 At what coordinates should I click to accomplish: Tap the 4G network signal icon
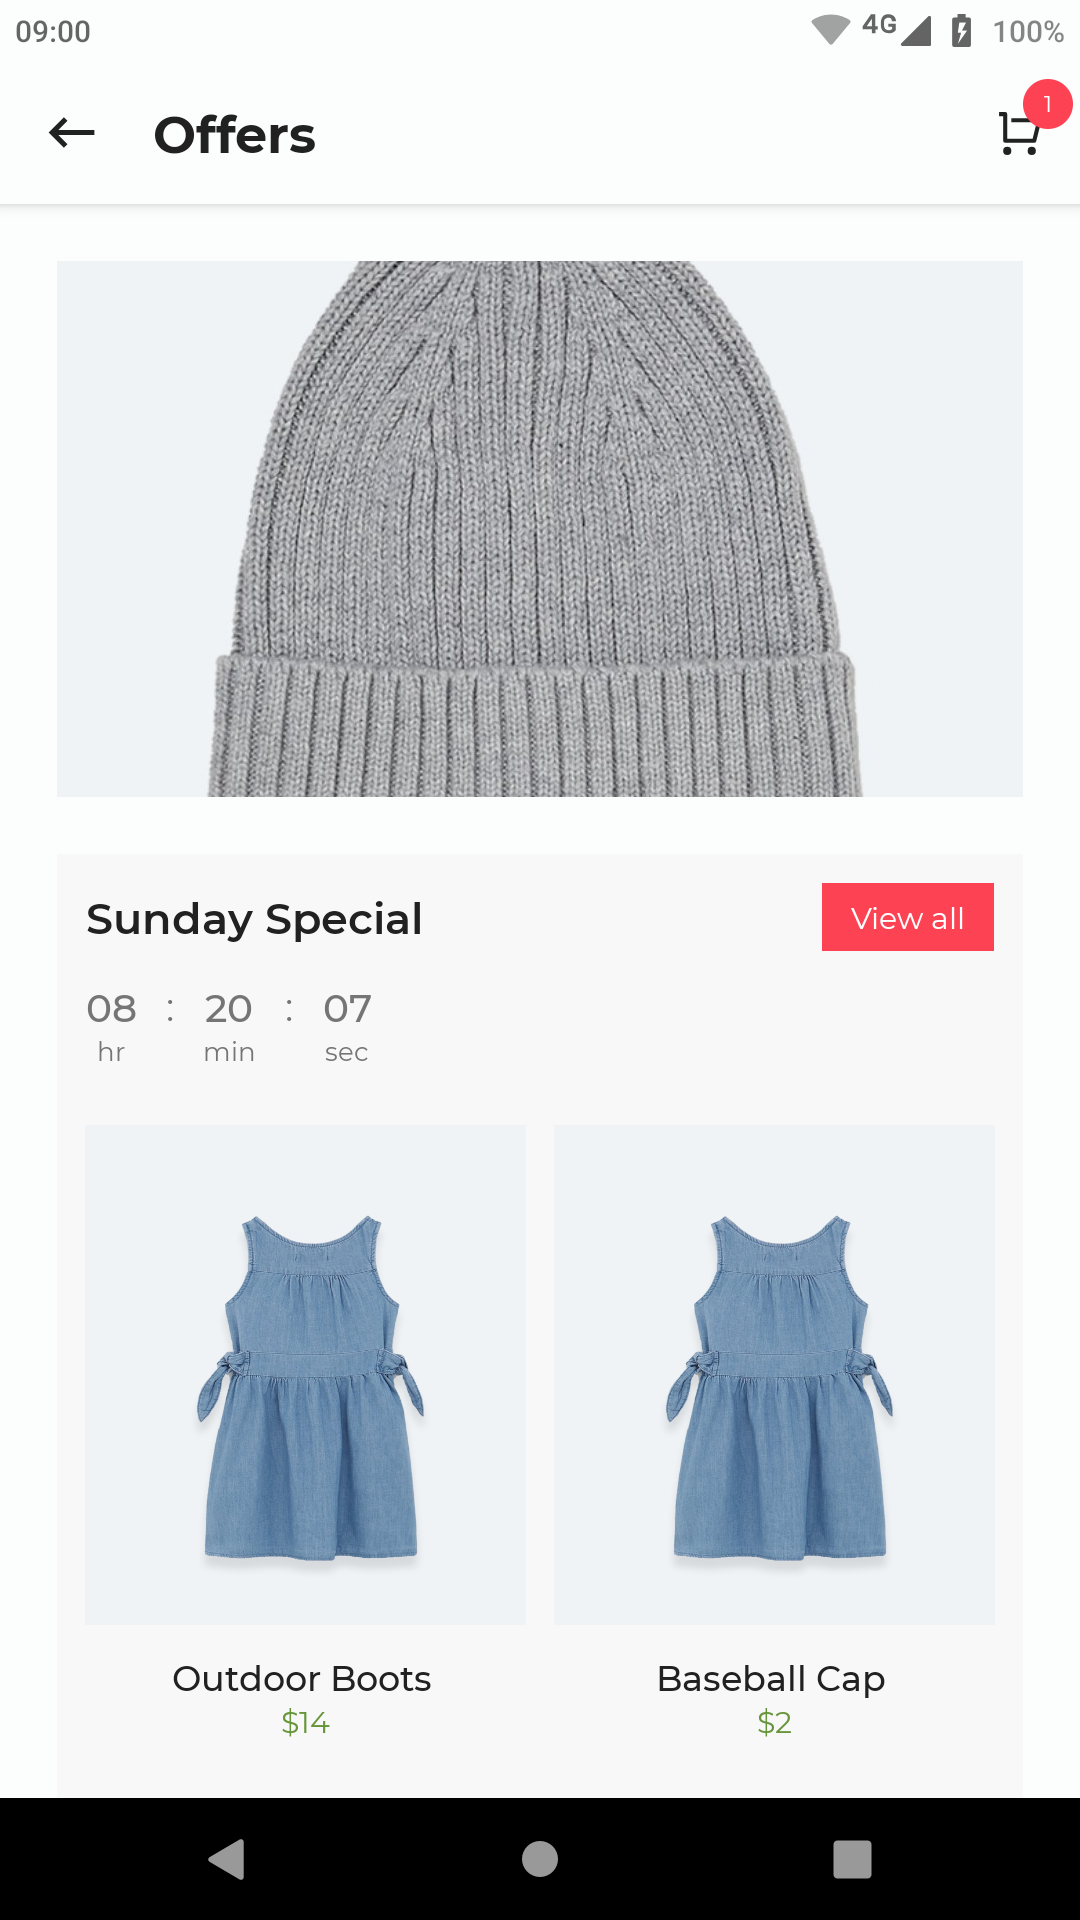[897, 29]
